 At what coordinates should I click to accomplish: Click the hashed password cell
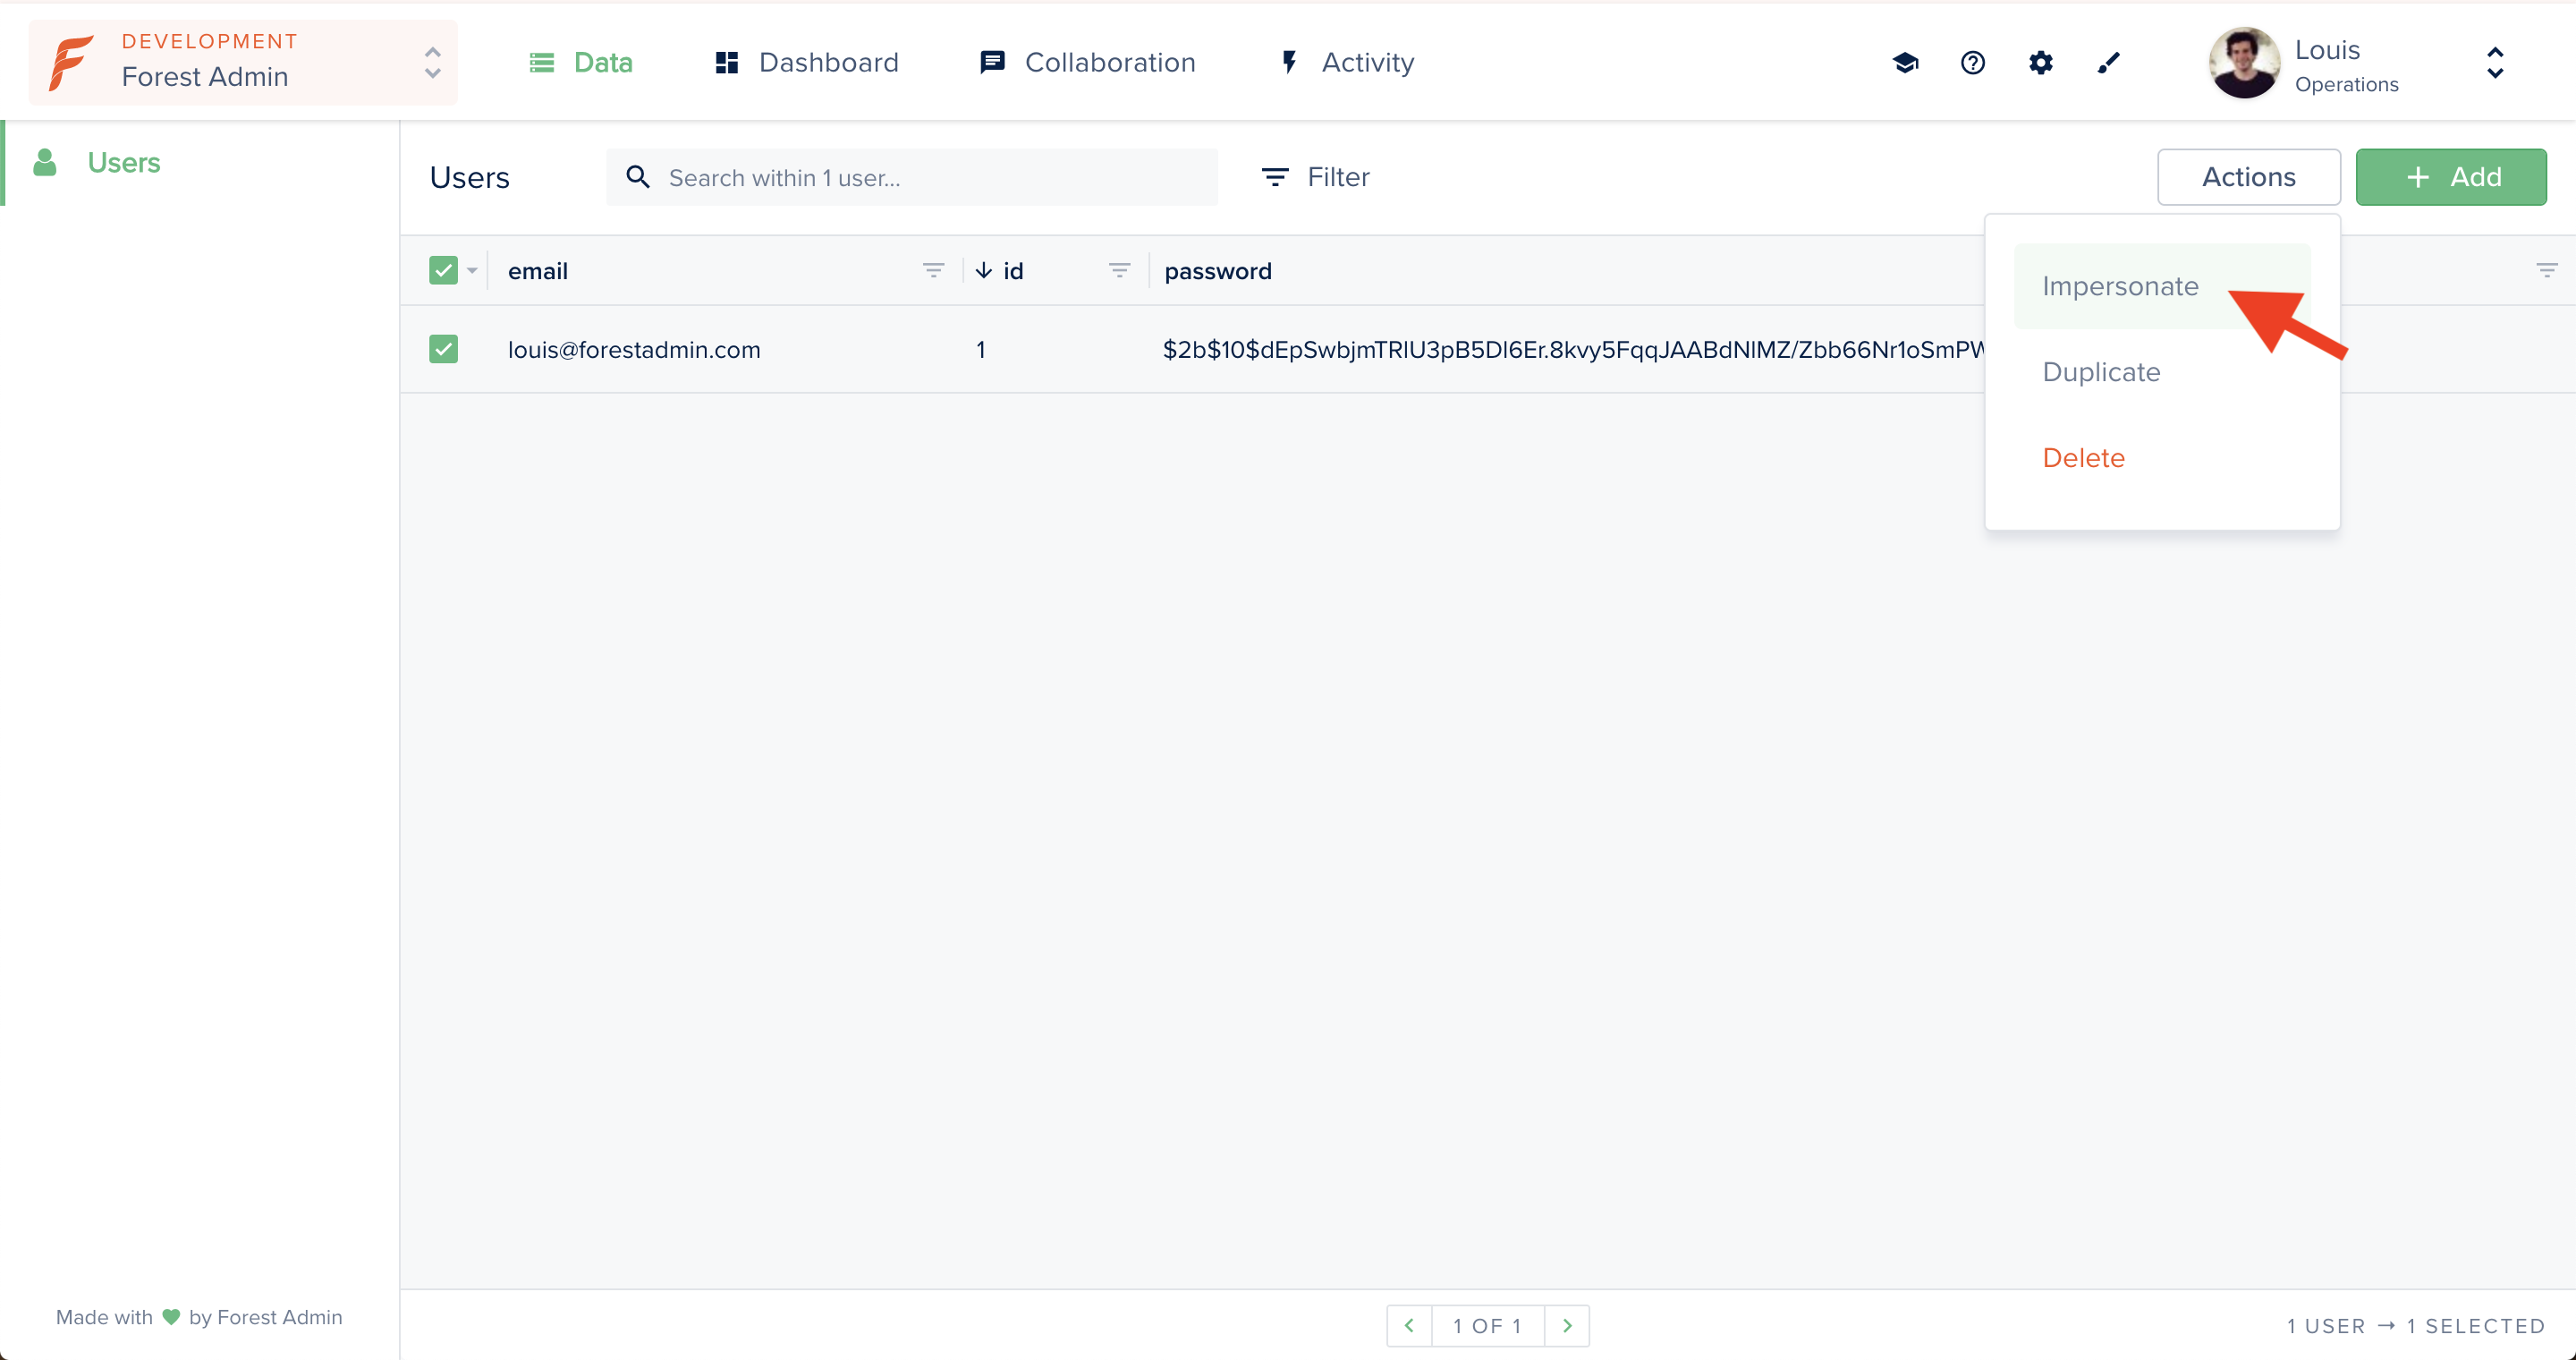coord(1573,349)
